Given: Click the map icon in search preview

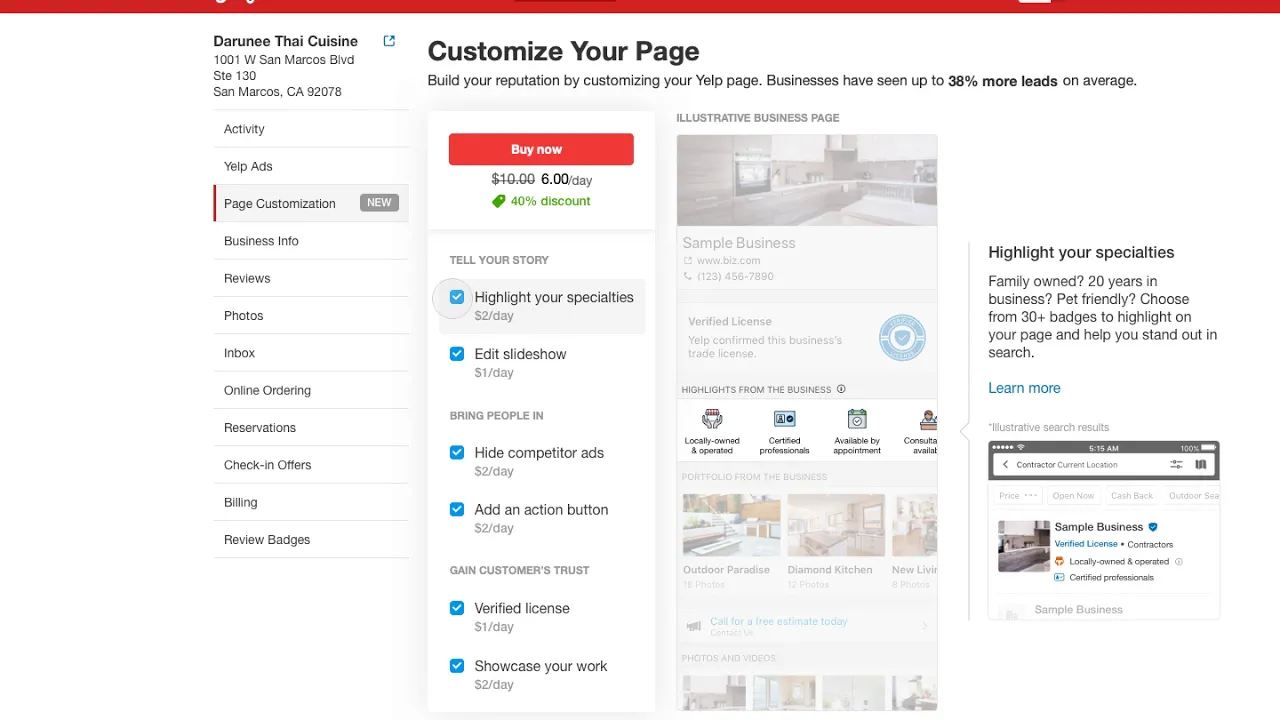Looking at the screenshot, I should pyautogui.click(x=1201, y=465).
